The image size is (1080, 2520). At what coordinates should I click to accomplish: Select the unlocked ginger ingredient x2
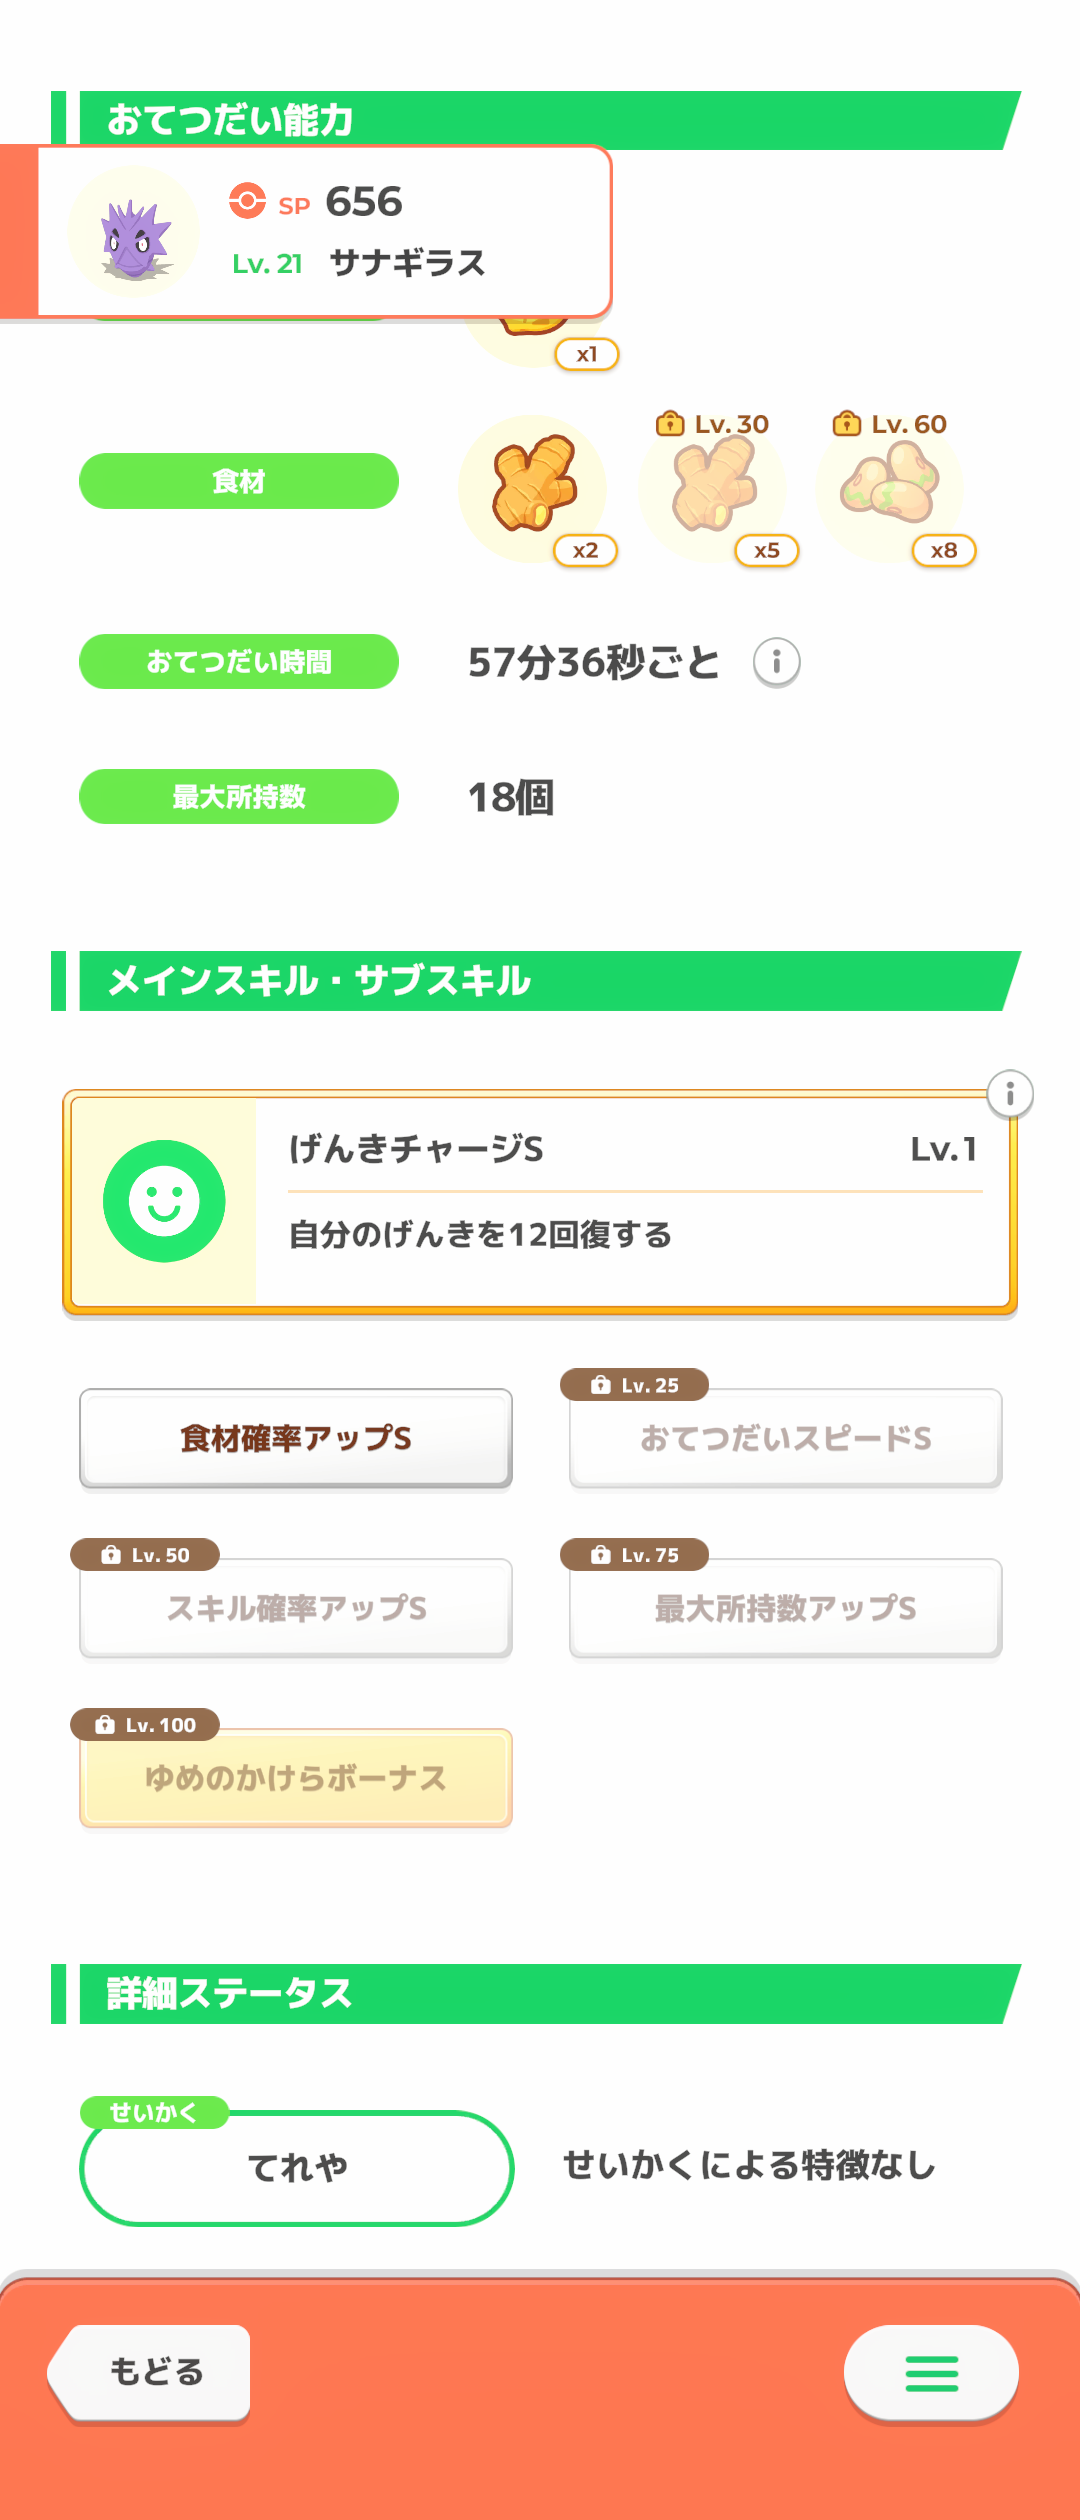pos(534,489)
